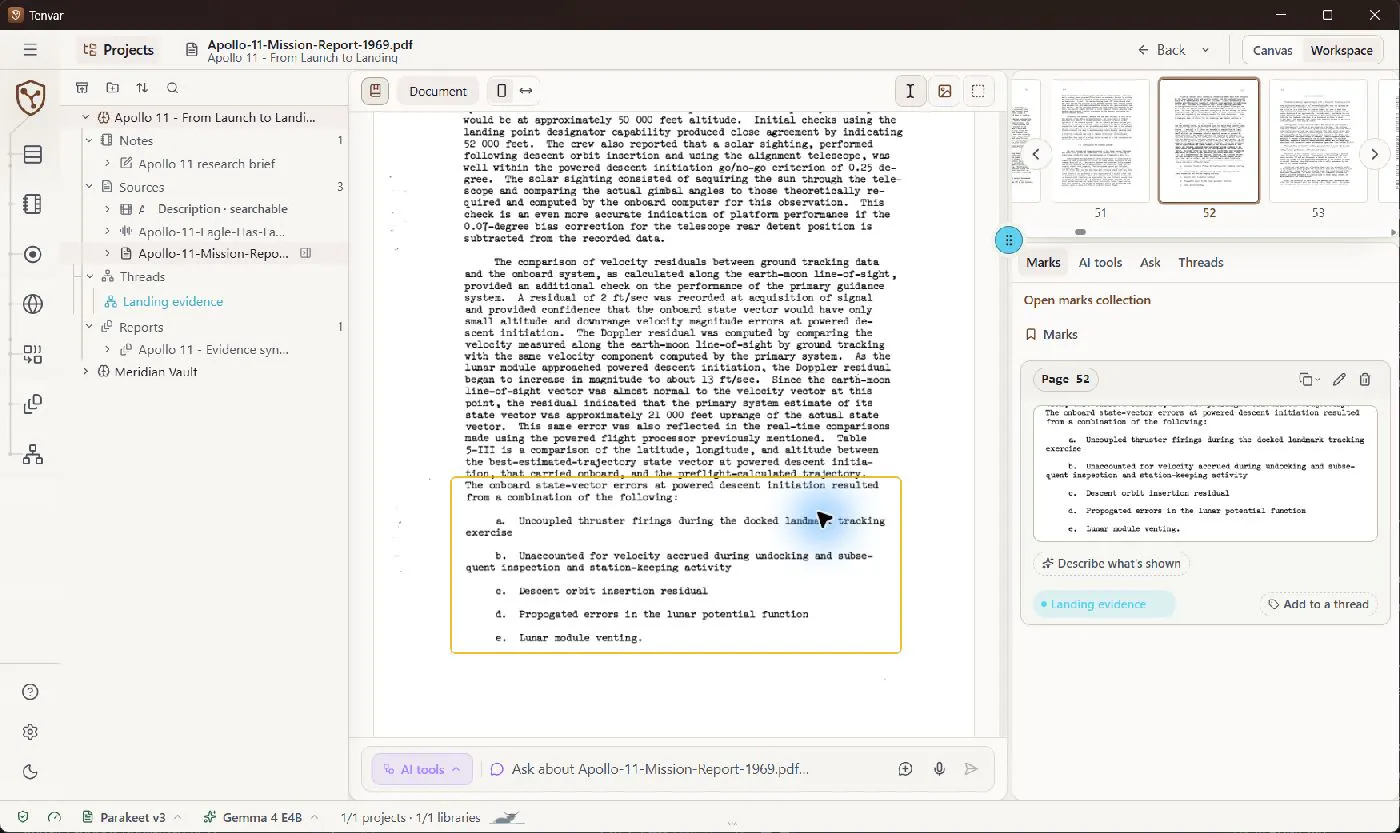
Task: Open settings with the gear icon
Action: coord(30,732)
